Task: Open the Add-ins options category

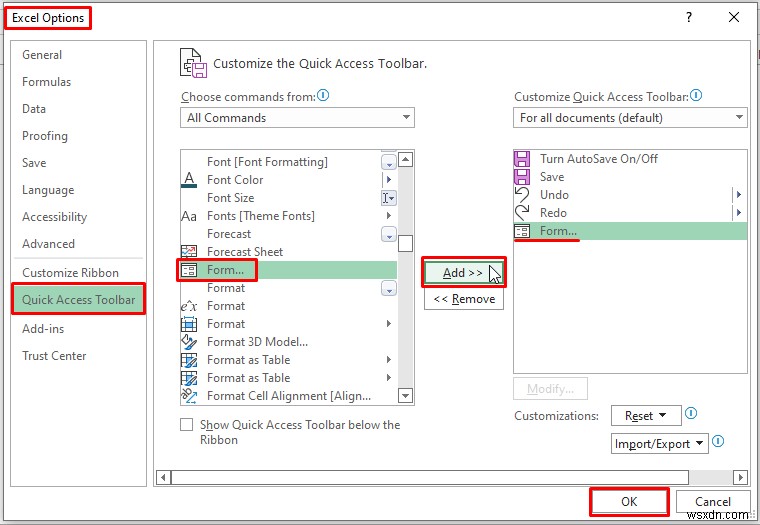Action: [43, 329]
